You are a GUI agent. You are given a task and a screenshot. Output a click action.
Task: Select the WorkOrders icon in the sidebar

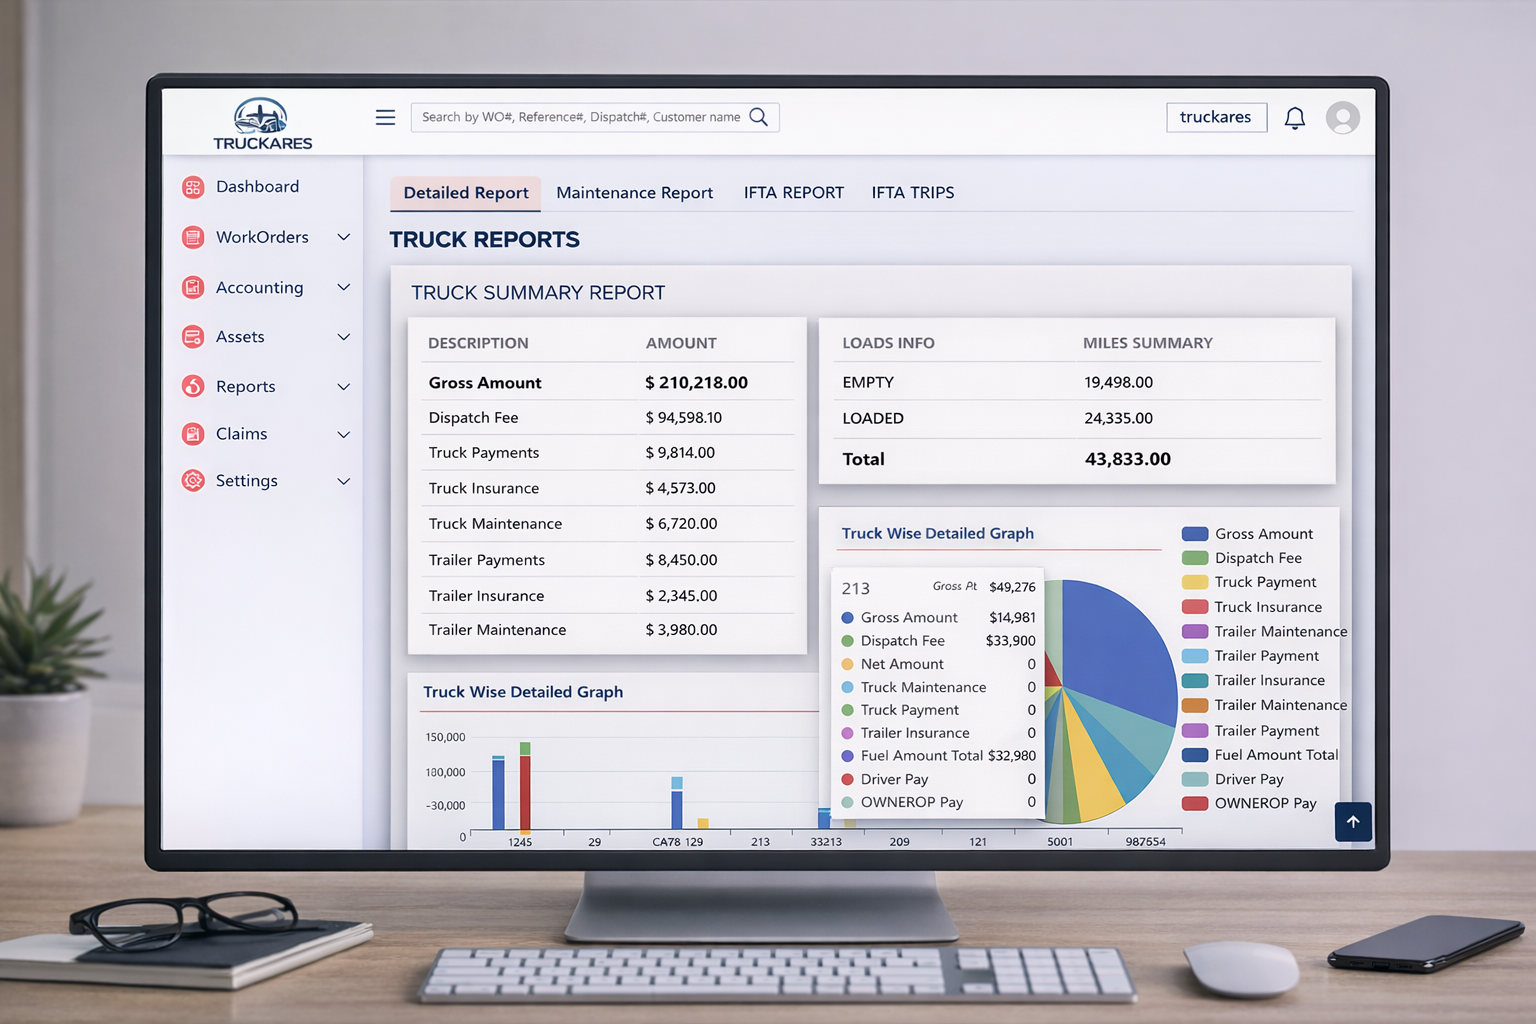tap(192, 237)
